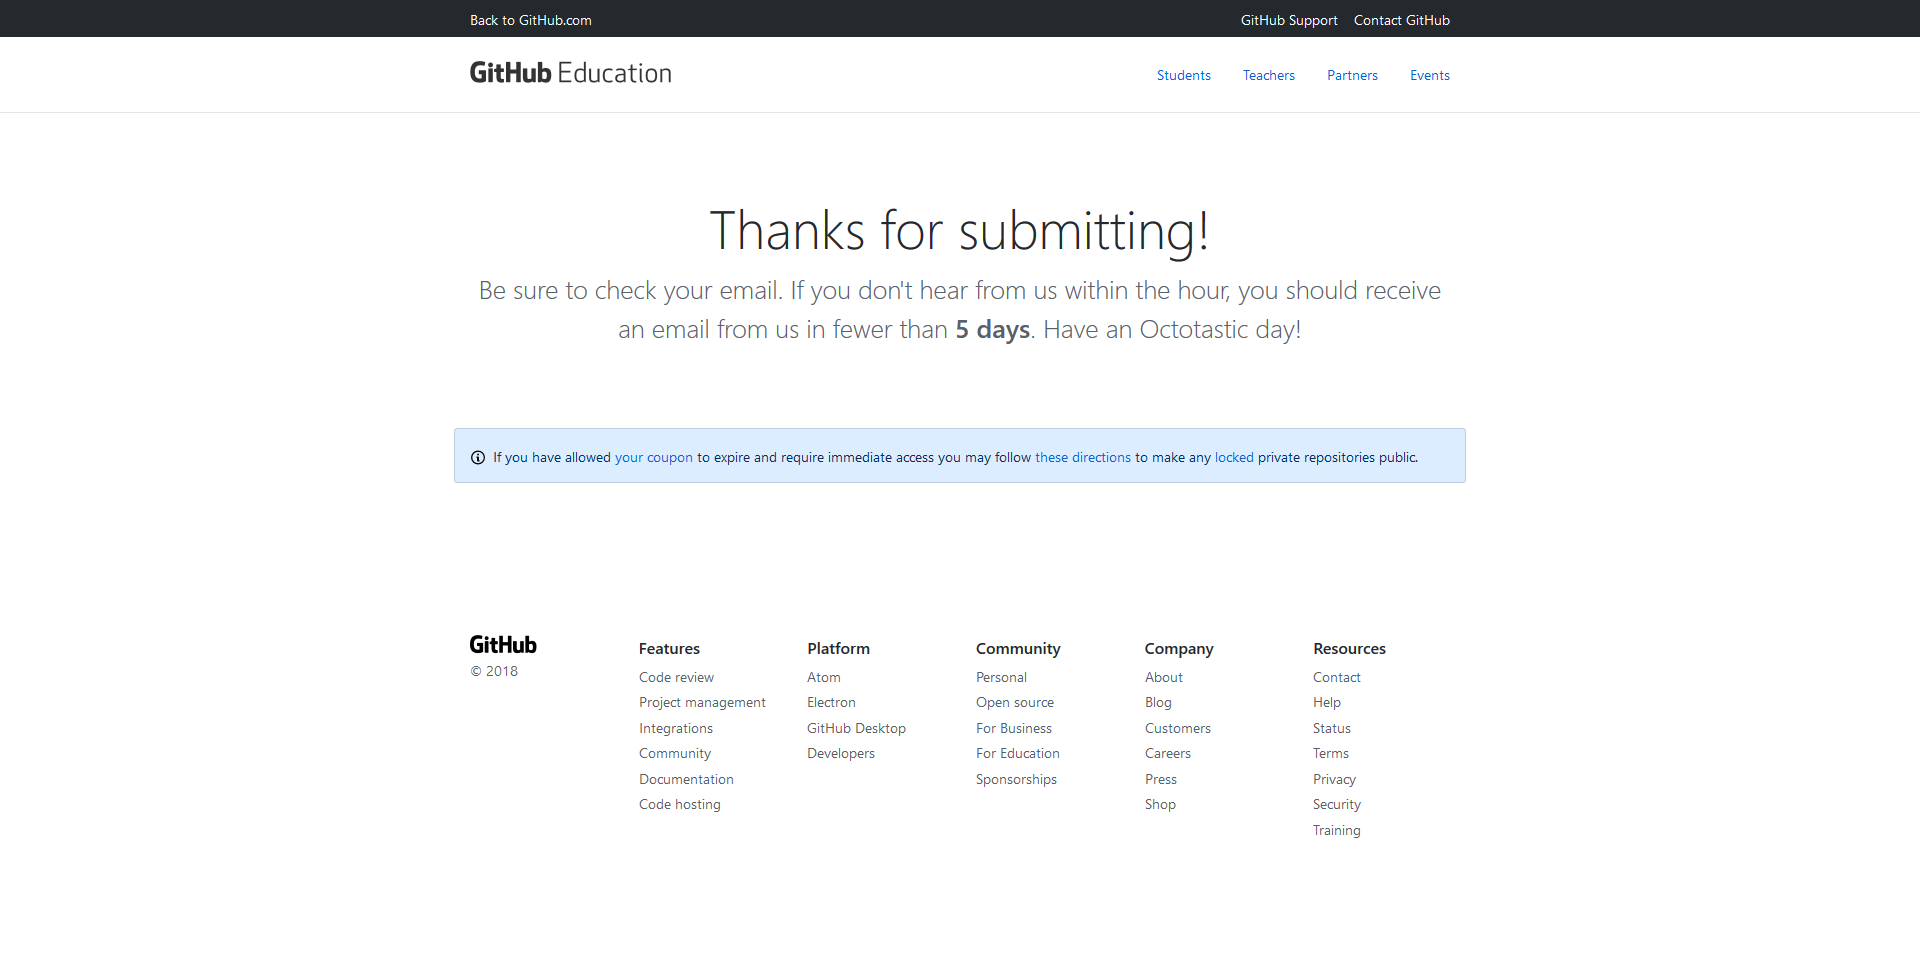
Task: Open Careers footer link
Action: [1168, 753]
